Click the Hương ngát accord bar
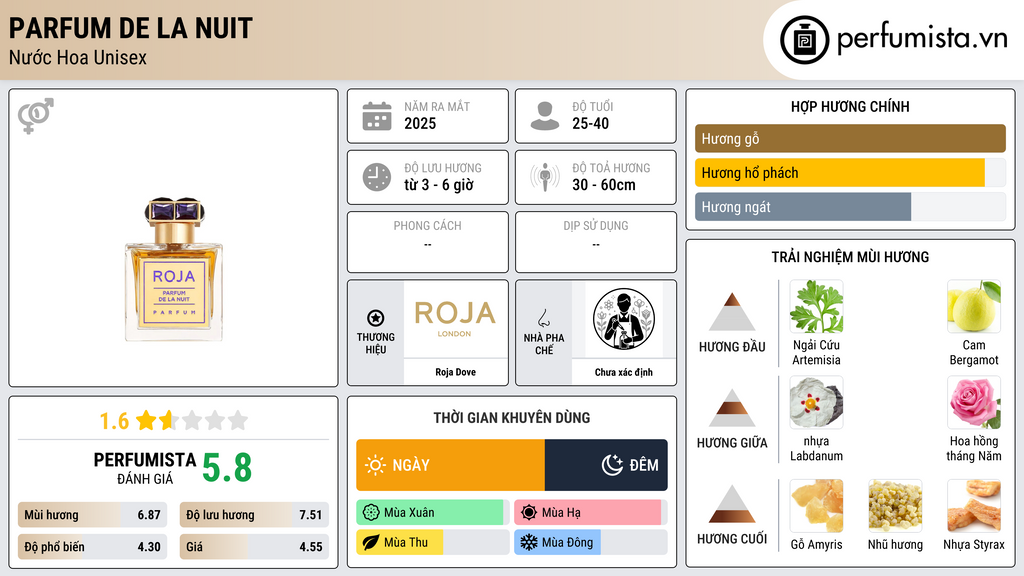This screenshot has height=576, width=1024. pos(850,207)
